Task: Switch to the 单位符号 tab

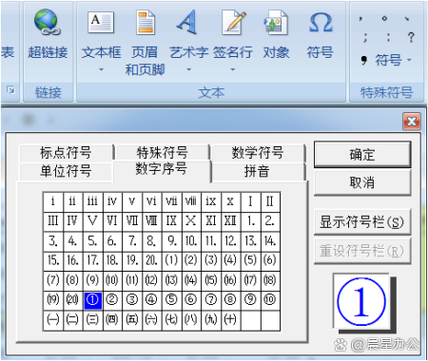Action: click(66, 171)
